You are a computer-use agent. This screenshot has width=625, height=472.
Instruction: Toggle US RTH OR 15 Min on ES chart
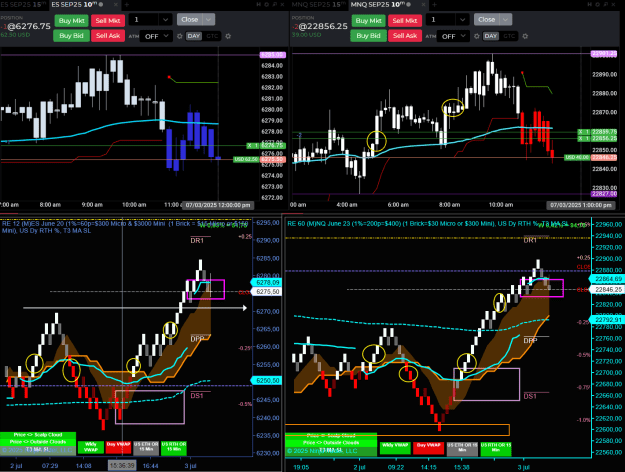point(174,447)
